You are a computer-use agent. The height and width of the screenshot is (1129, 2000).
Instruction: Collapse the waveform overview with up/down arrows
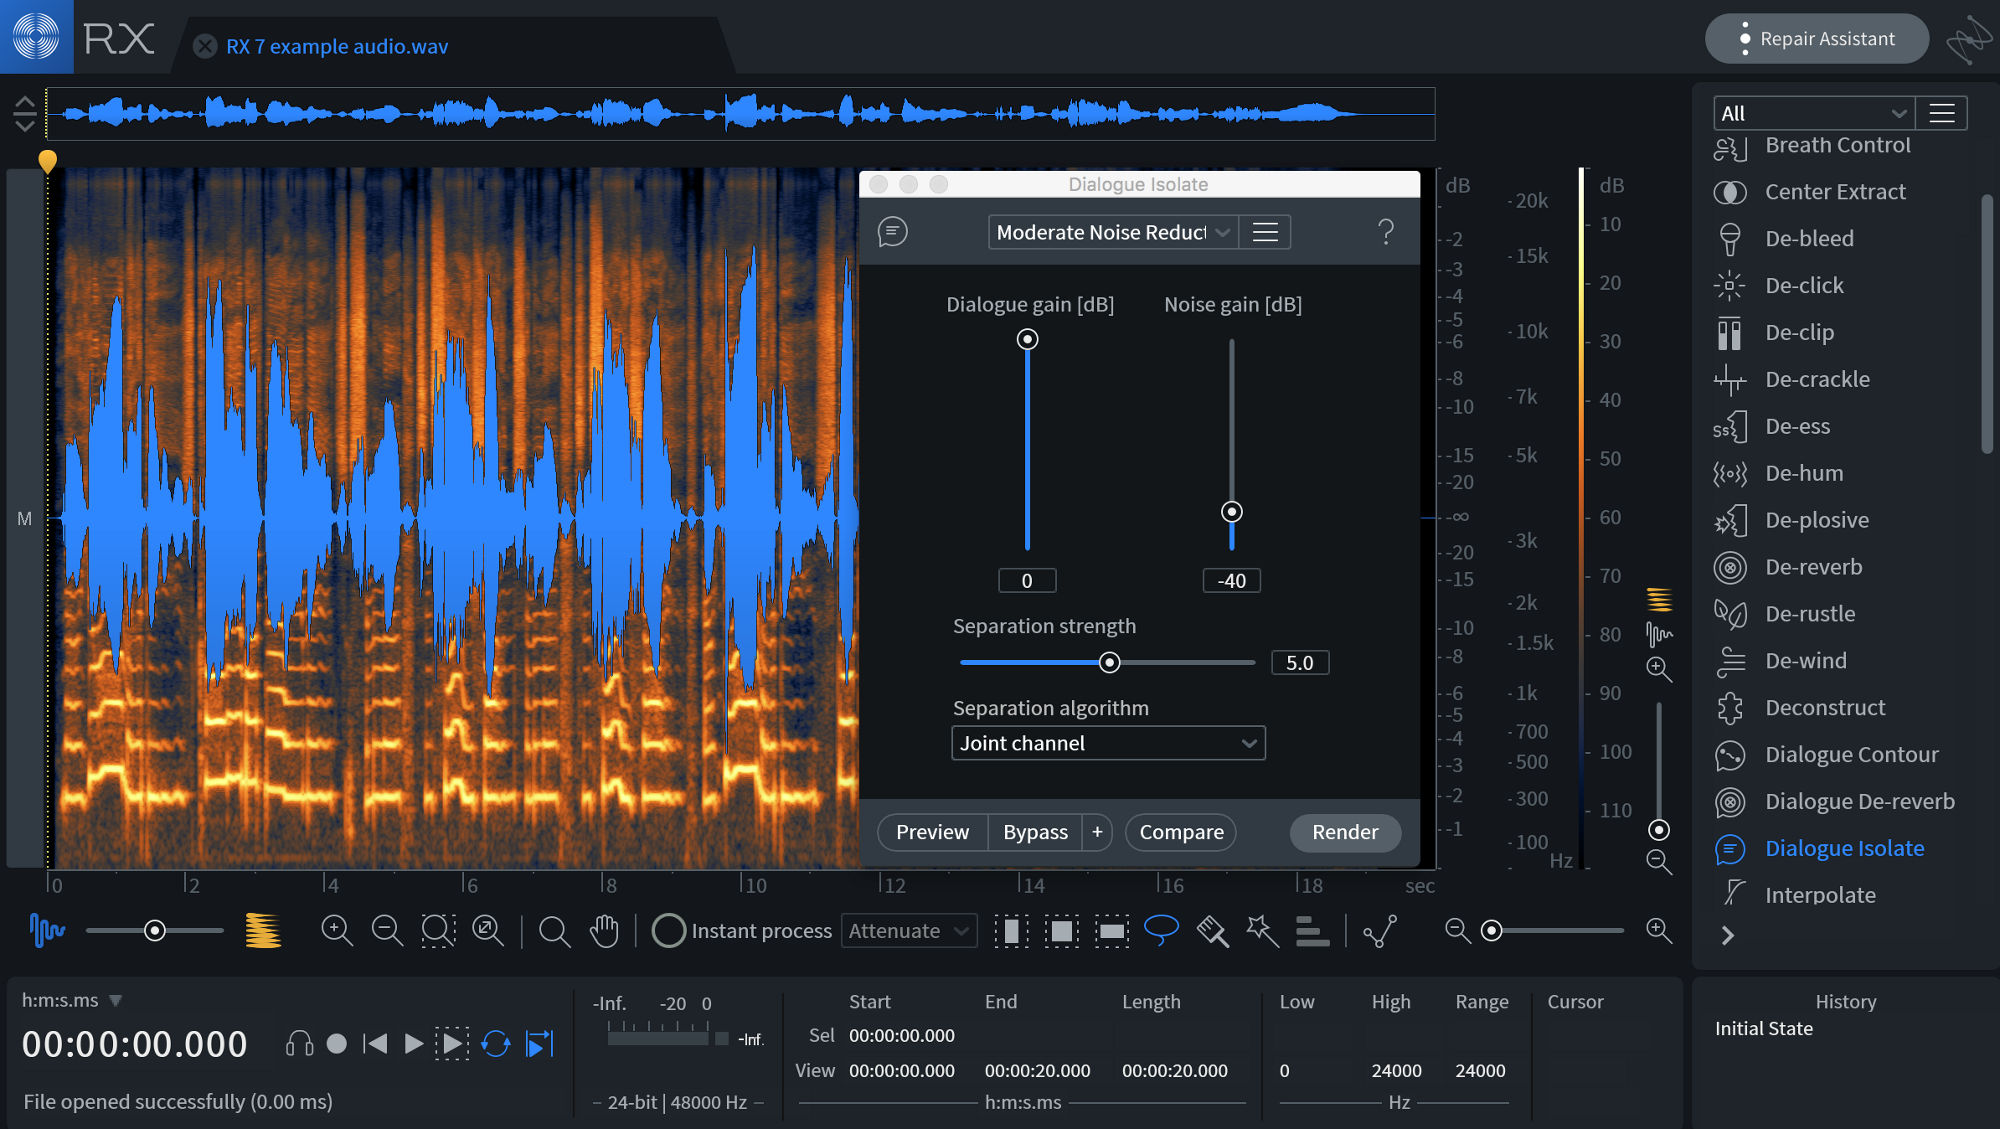tap(24, 114)
